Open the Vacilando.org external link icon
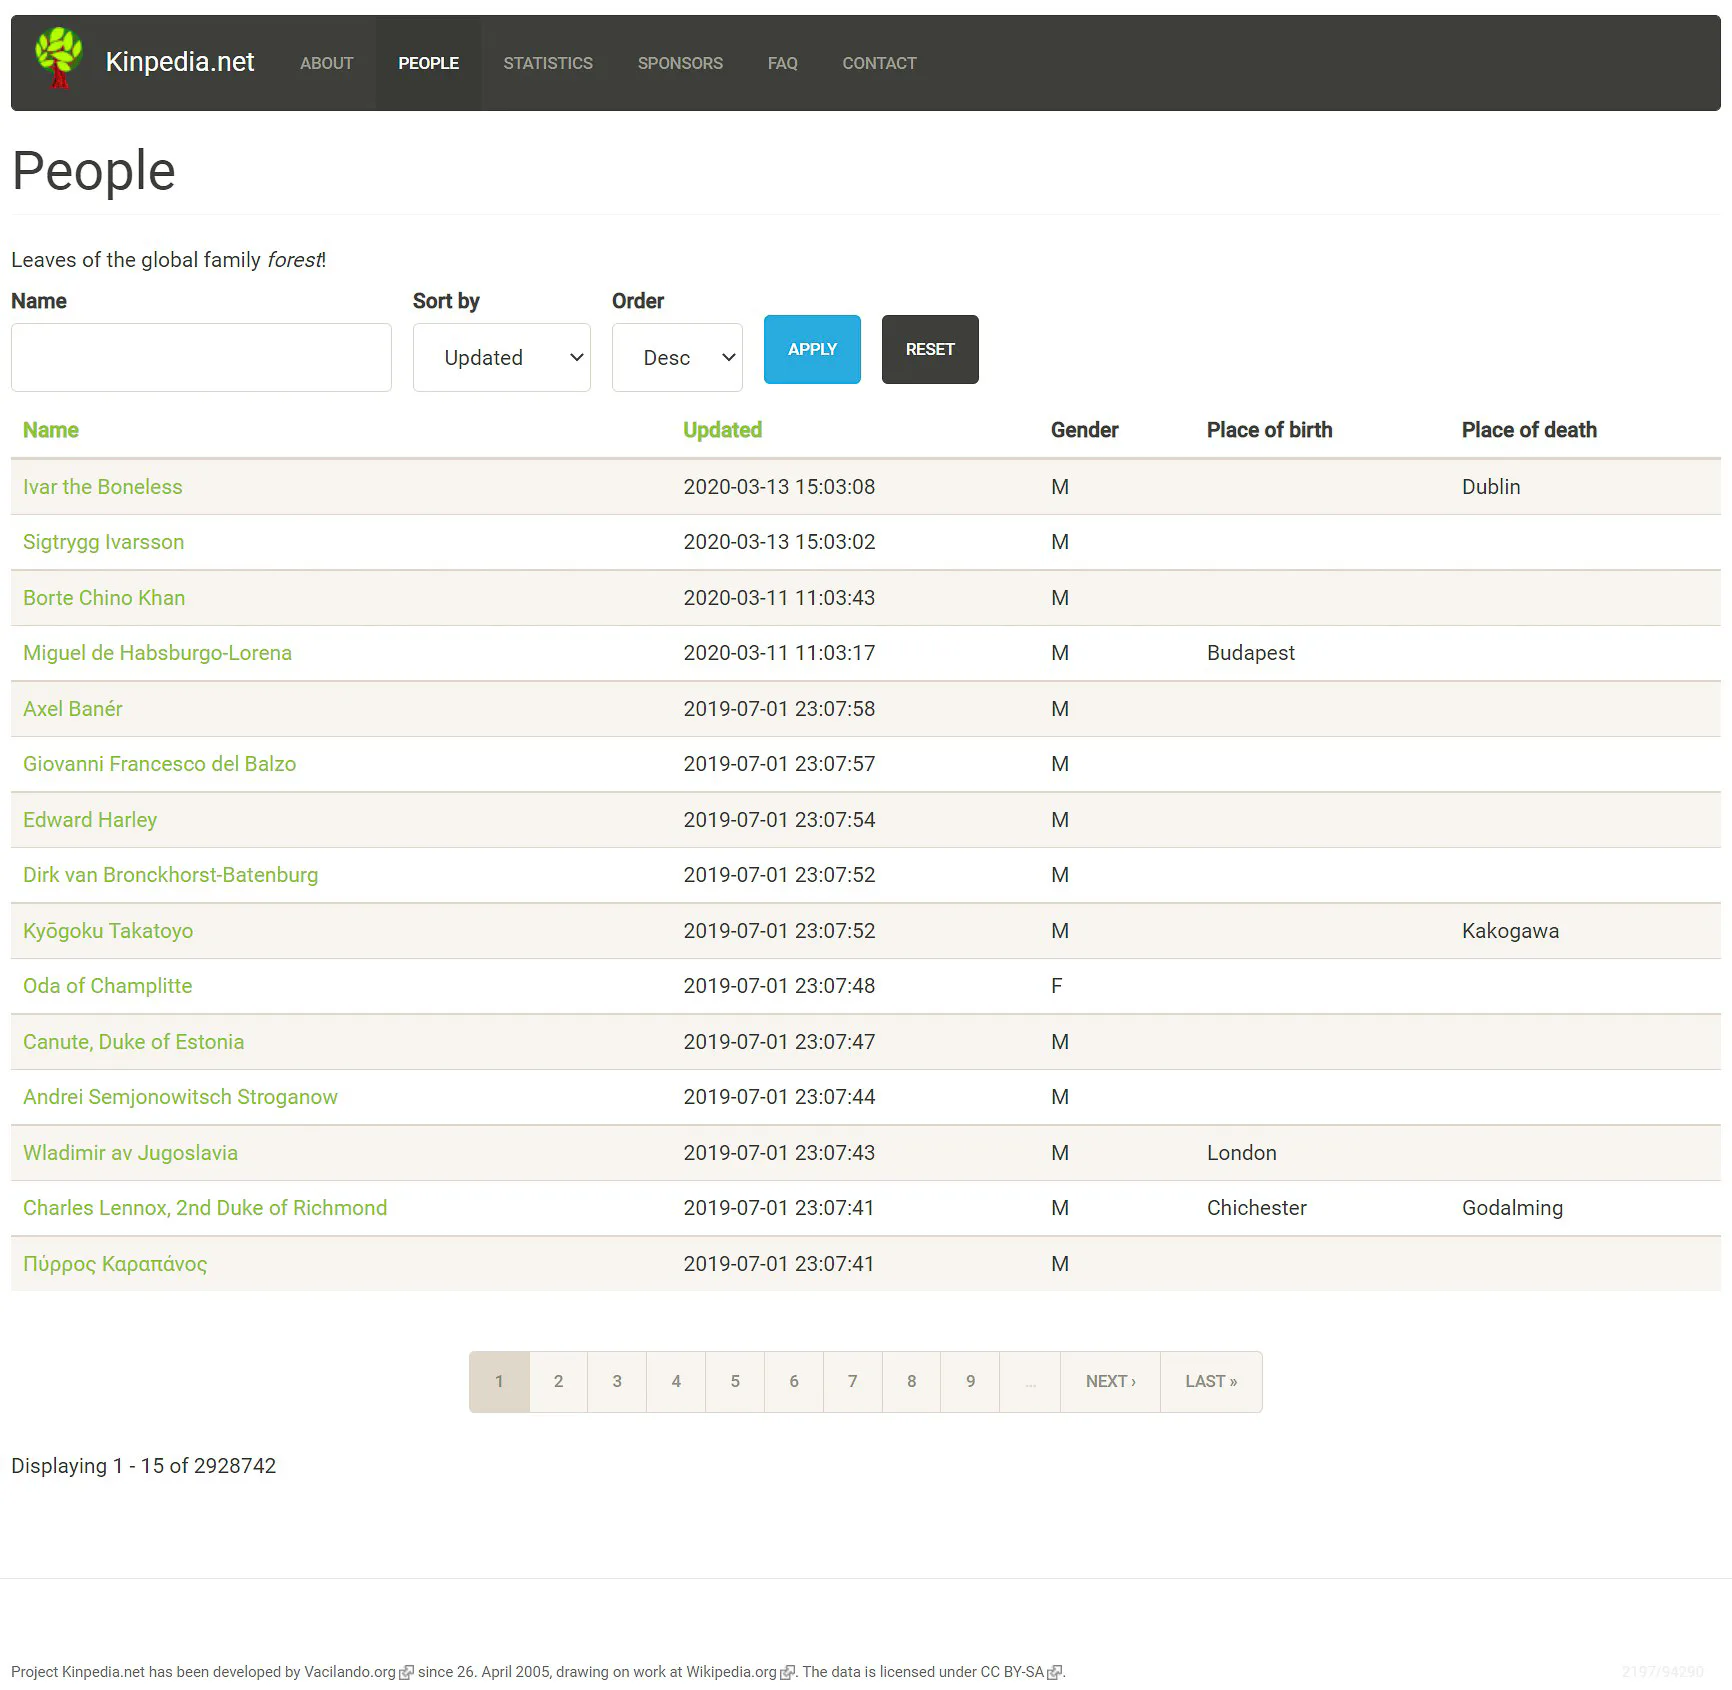 click(x=406, y=1672)
